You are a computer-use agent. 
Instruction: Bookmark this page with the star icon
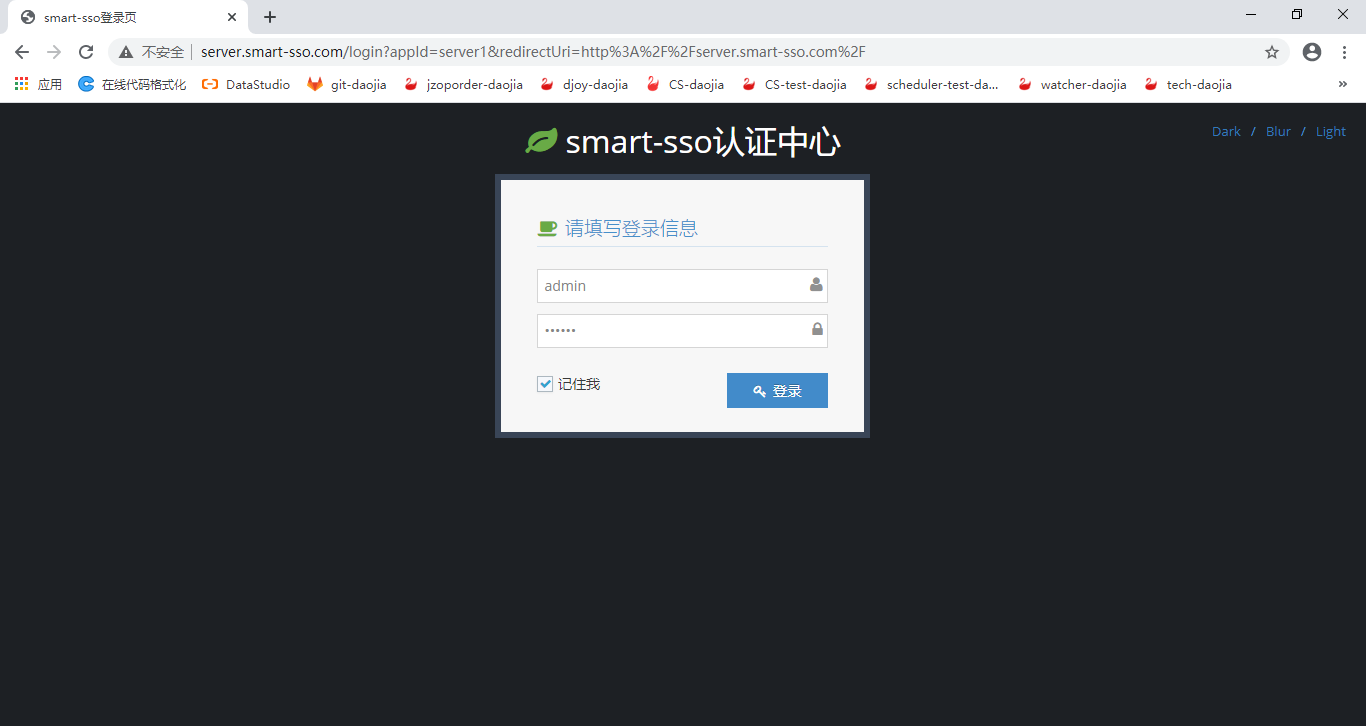coord(1271,51)
